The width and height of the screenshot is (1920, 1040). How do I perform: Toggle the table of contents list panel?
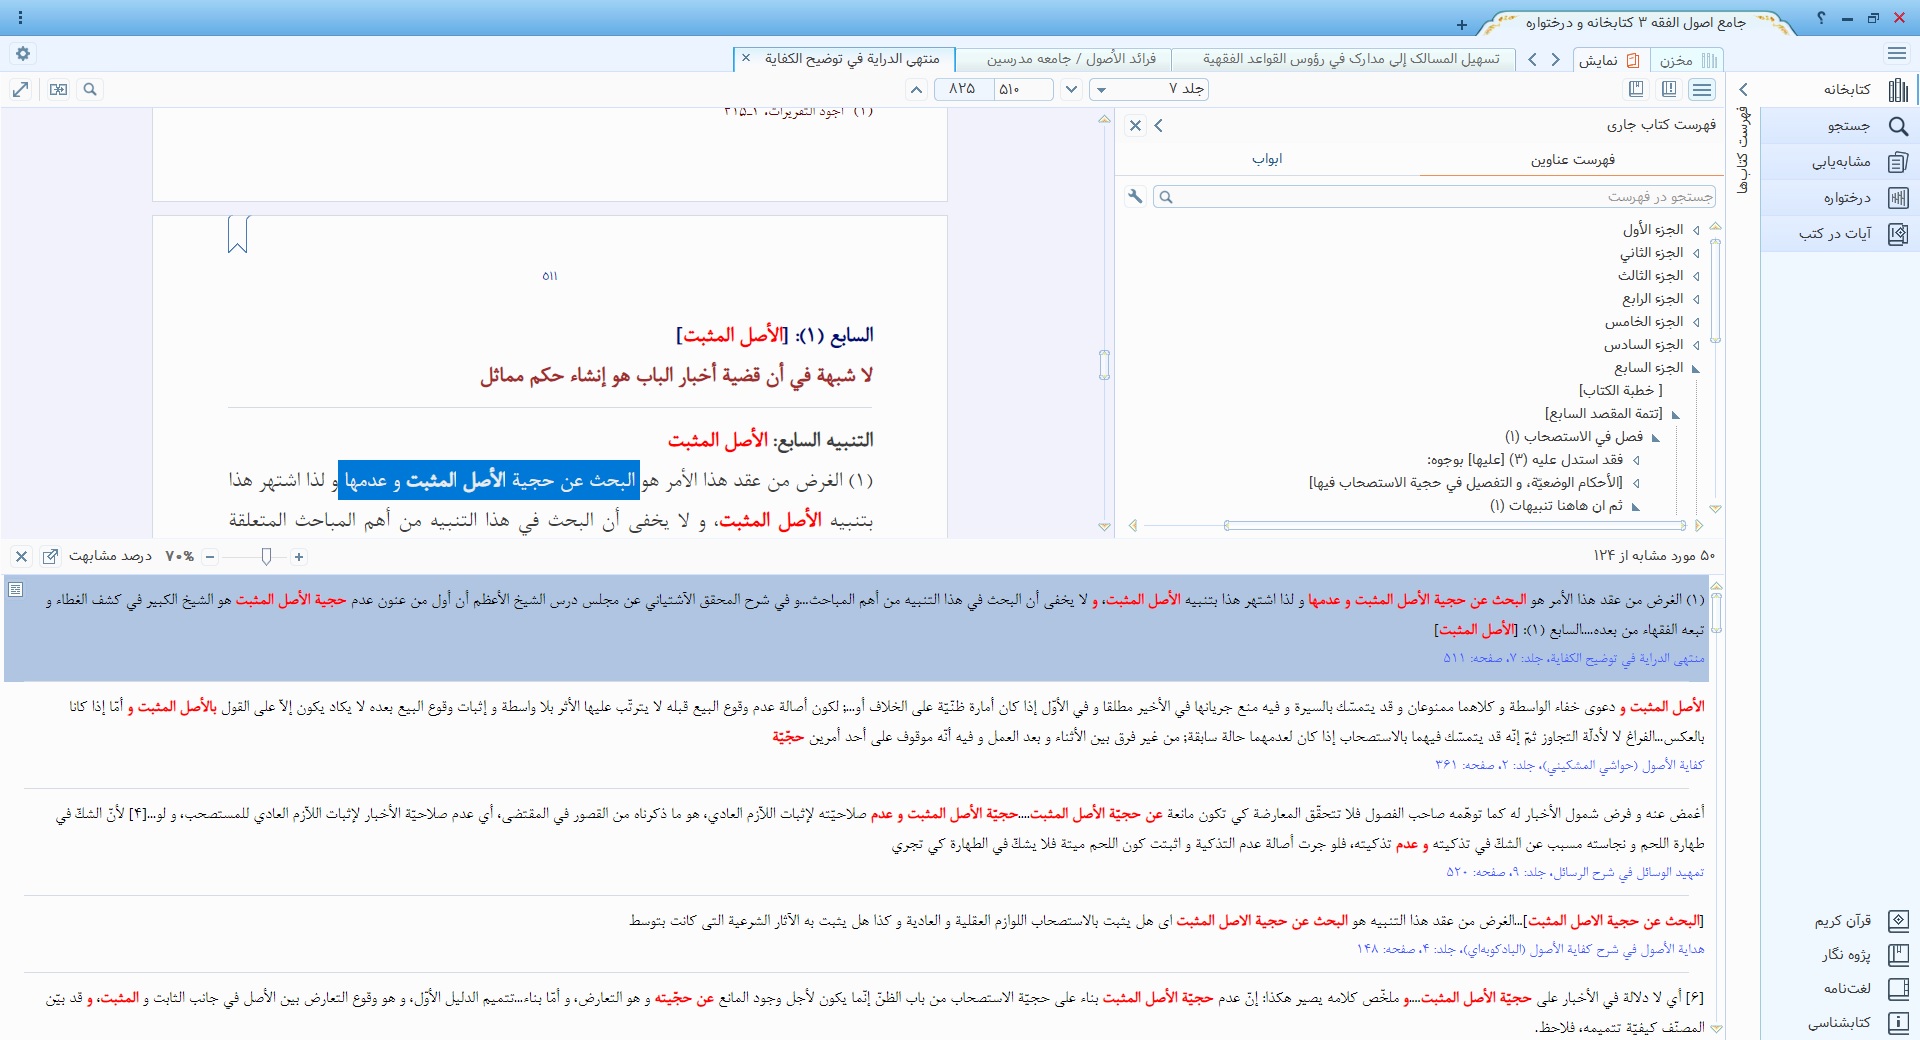pos(1702,90)
